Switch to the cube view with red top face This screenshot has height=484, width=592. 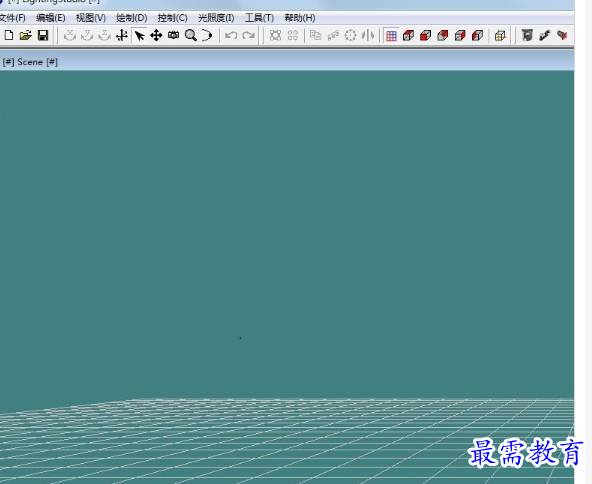409,35
